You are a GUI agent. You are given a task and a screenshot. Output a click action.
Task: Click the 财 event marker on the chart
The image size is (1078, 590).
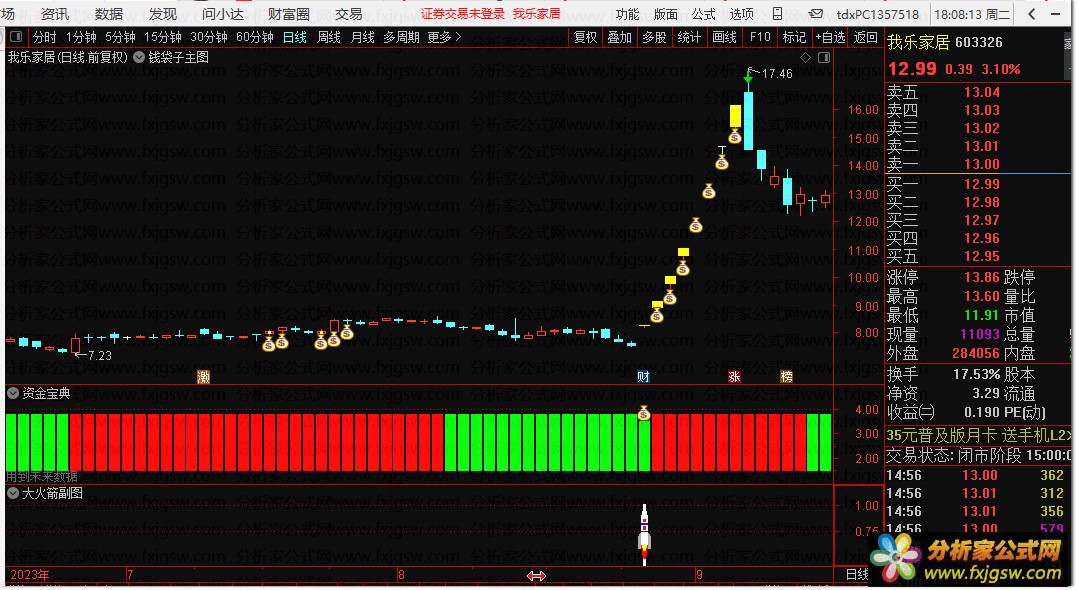pos(644,377)
